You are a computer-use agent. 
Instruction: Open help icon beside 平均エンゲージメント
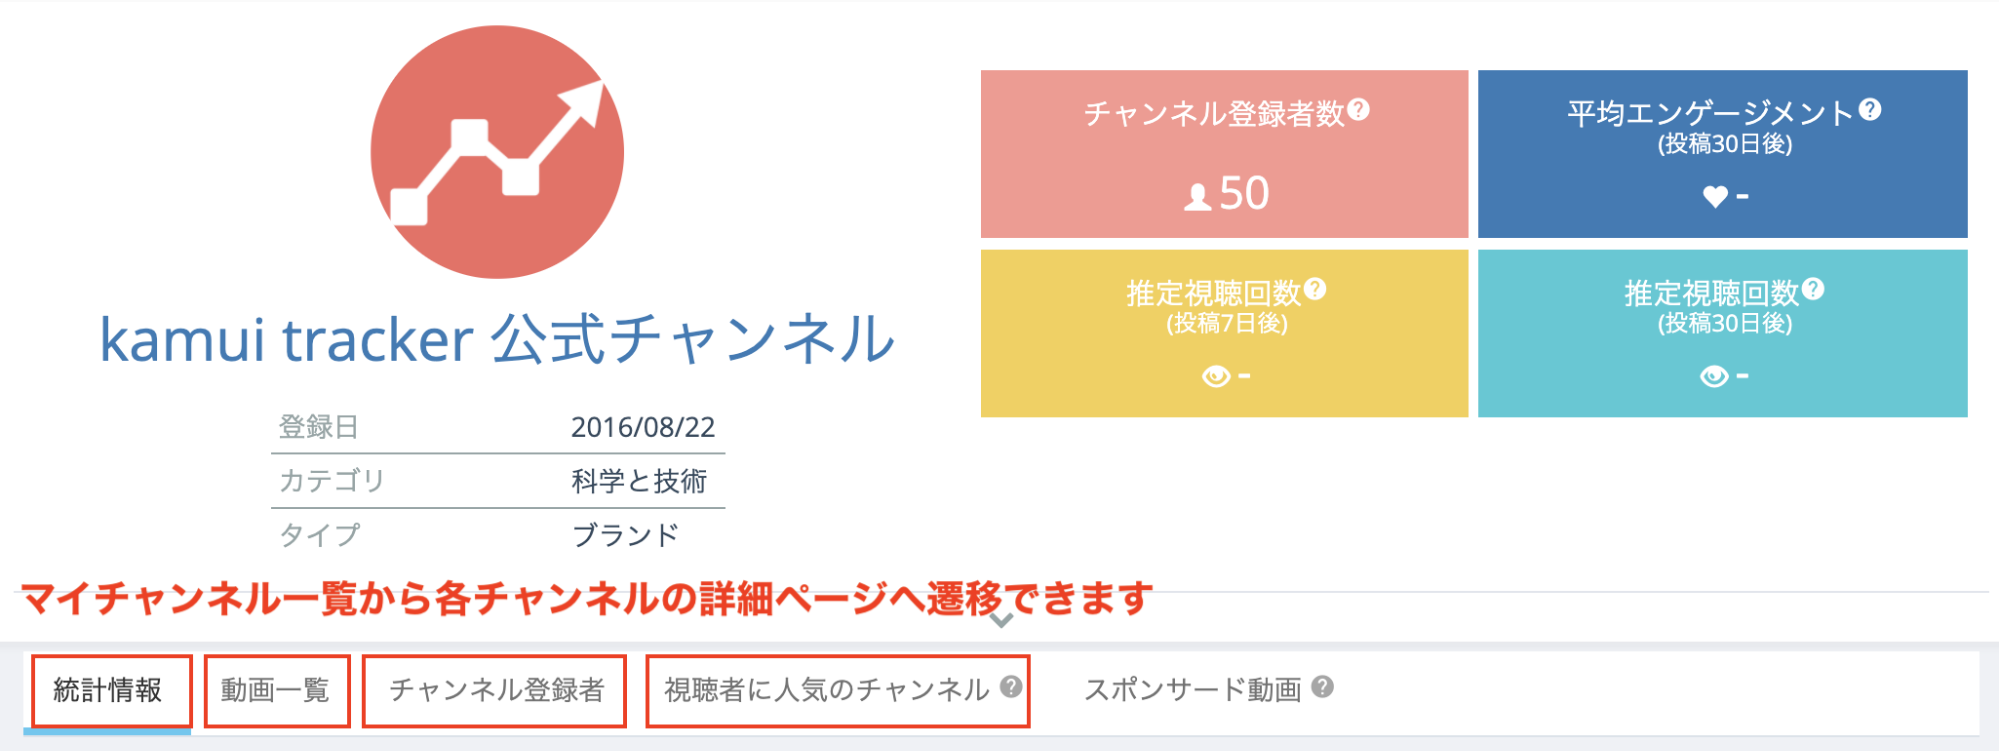(x=1870, y=110)
